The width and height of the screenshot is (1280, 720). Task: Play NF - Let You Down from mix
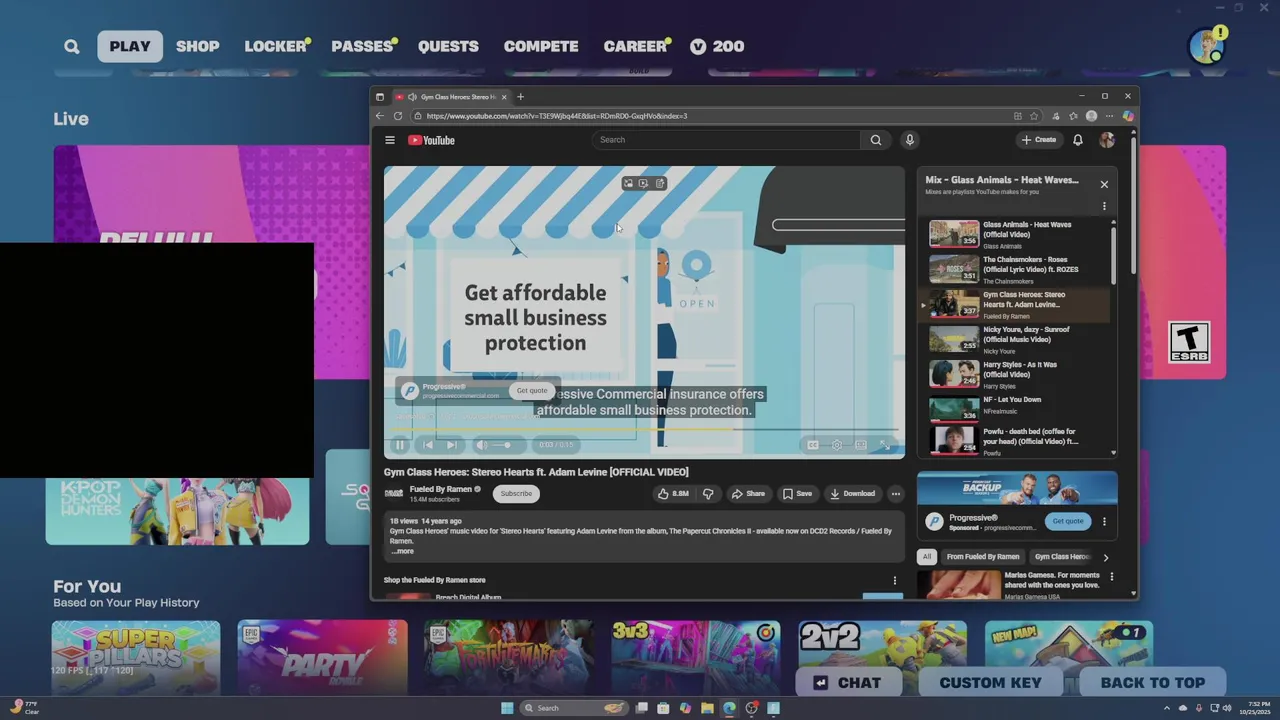click(1014, 409)
